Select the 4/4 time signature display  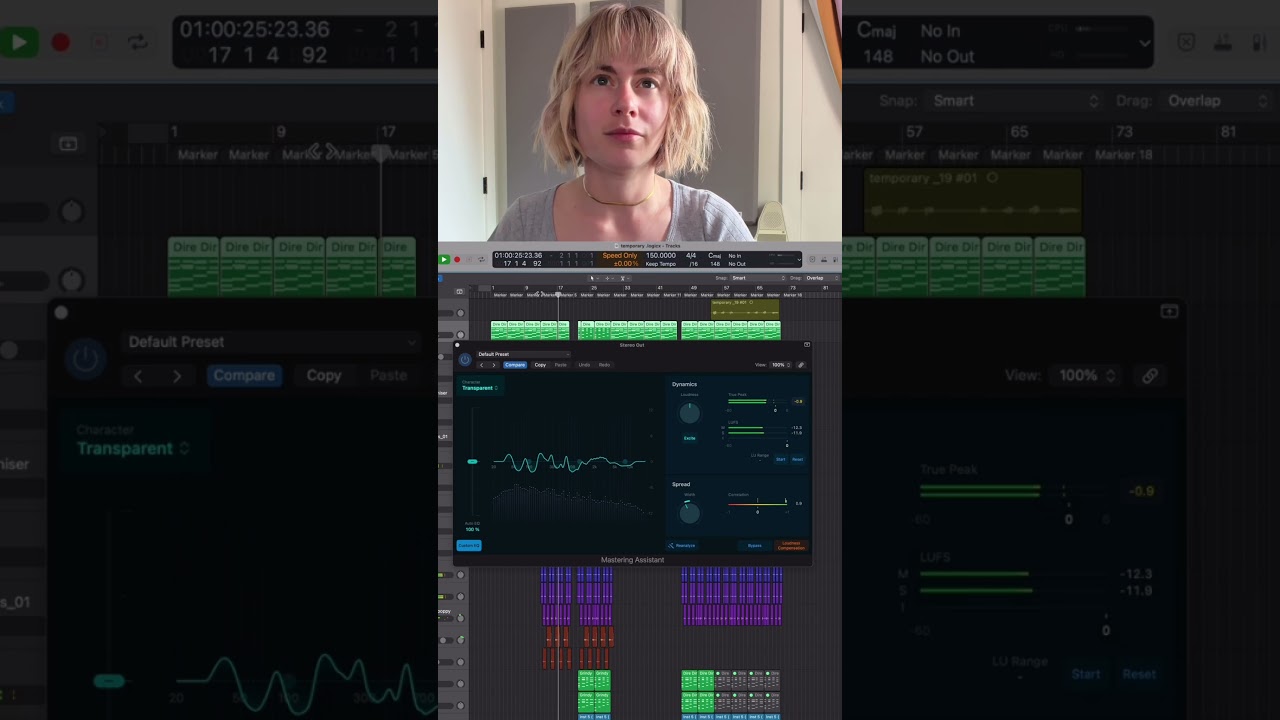tap(691, 255)
